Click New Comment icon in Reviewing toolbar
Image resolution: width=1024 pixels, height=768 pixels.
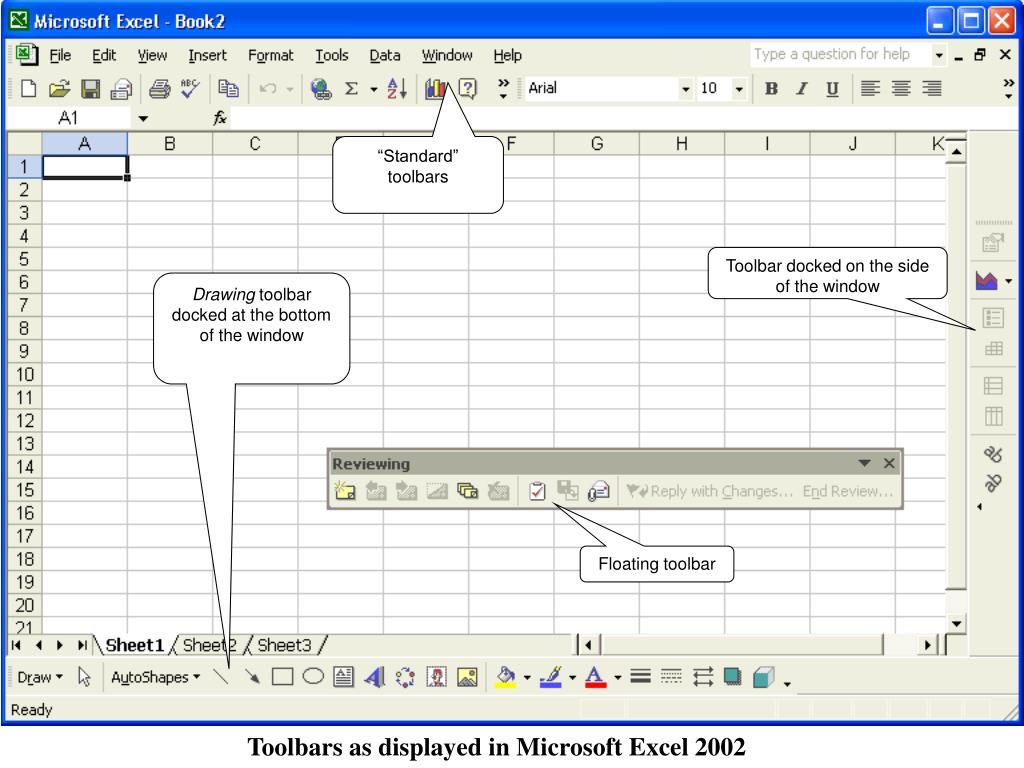click(344, 490)
